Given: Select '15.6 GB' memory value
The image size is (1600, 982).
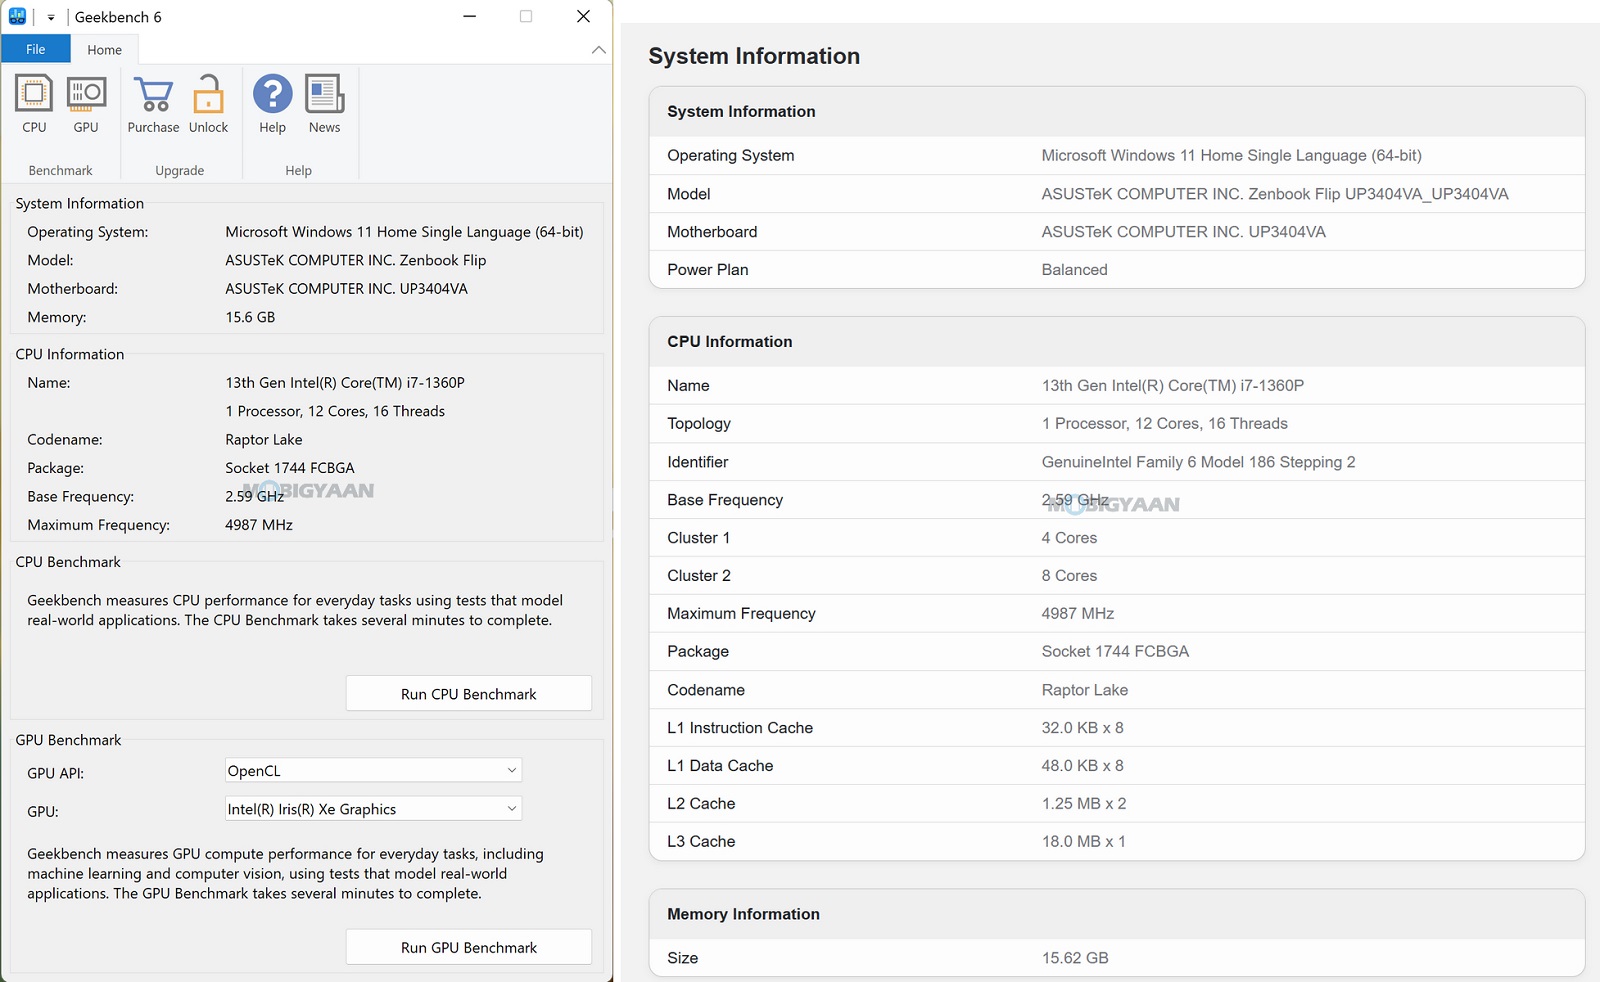Looking at the screenshot, I should (250, 317).
